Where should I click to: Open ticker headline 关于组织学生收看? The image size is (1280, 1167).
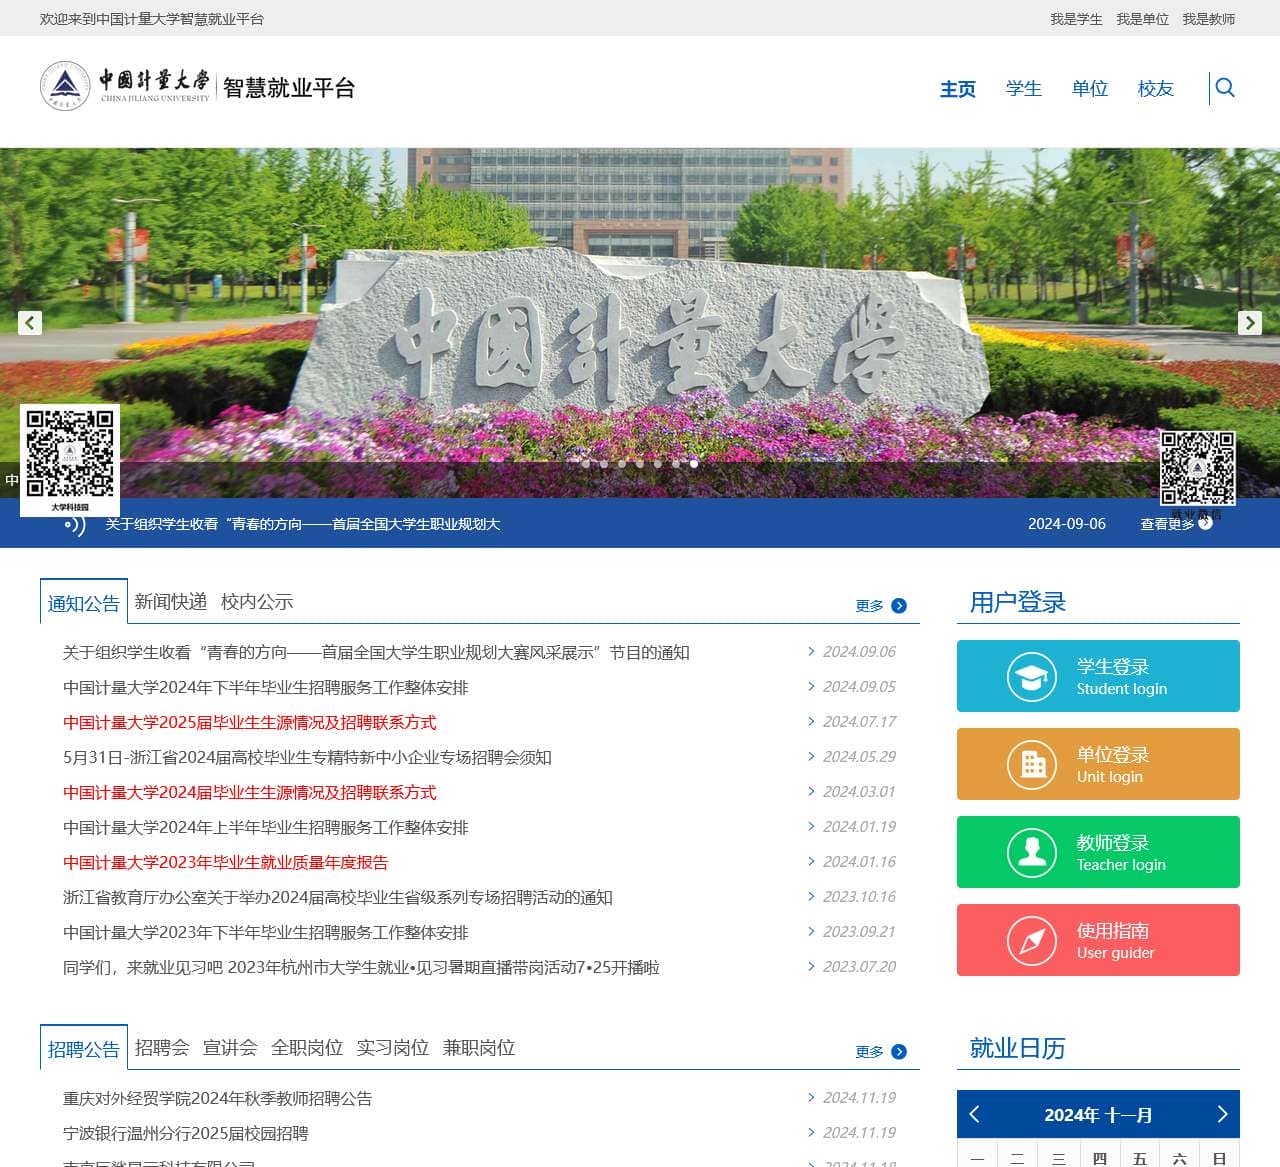(x=303, y=523)
